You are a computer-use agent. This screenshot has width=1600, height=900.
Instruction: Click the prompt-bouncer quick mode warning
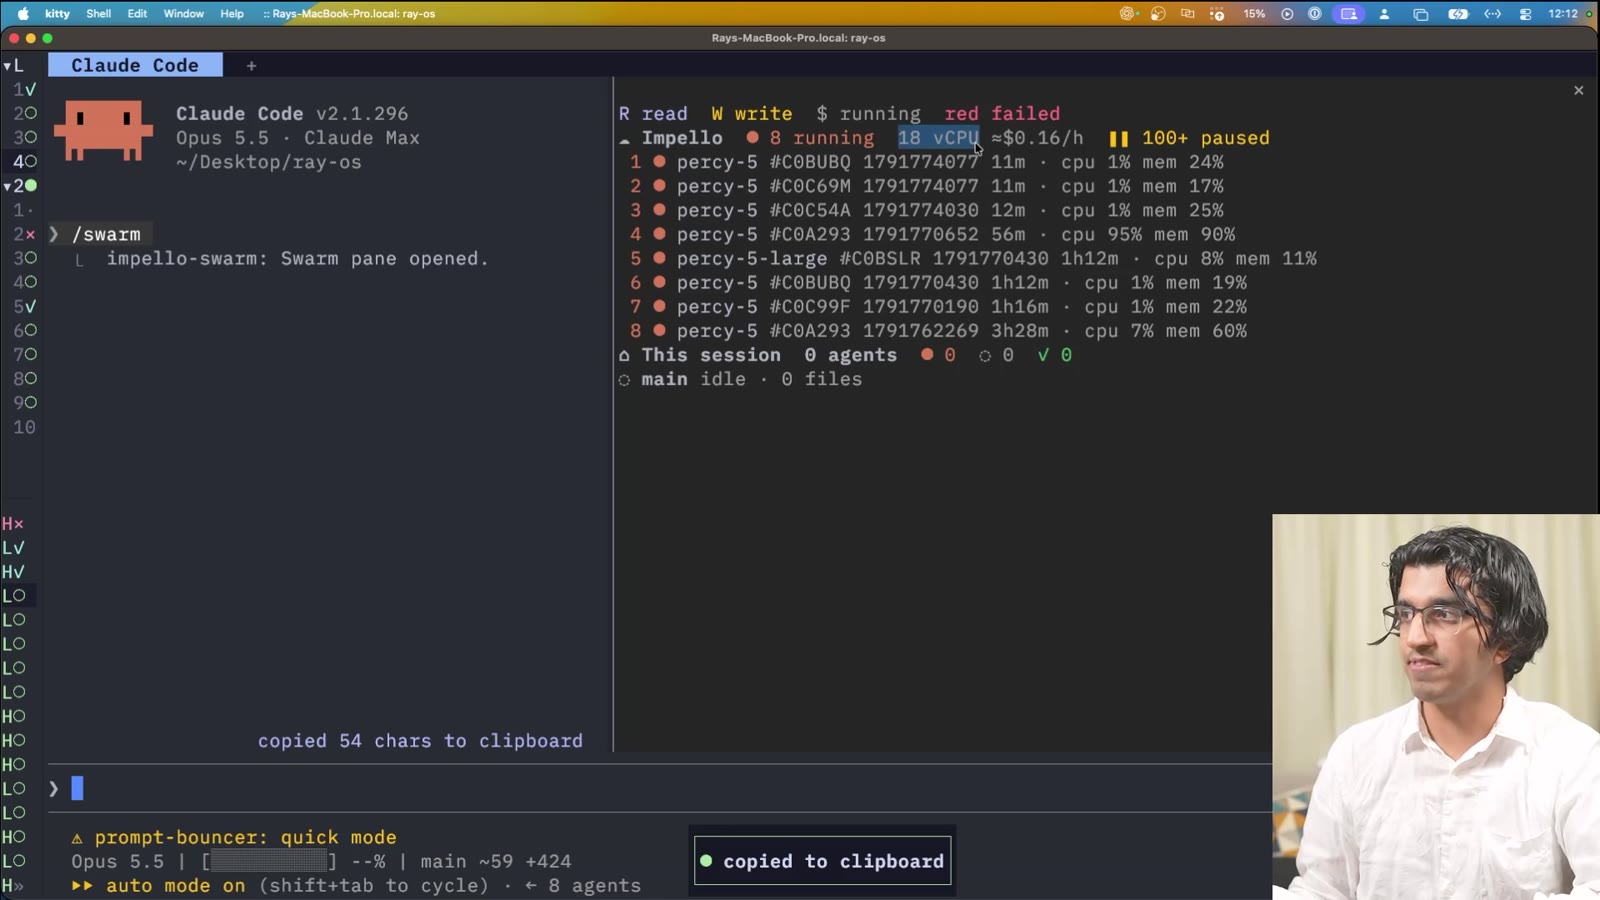tap(234, 837)
